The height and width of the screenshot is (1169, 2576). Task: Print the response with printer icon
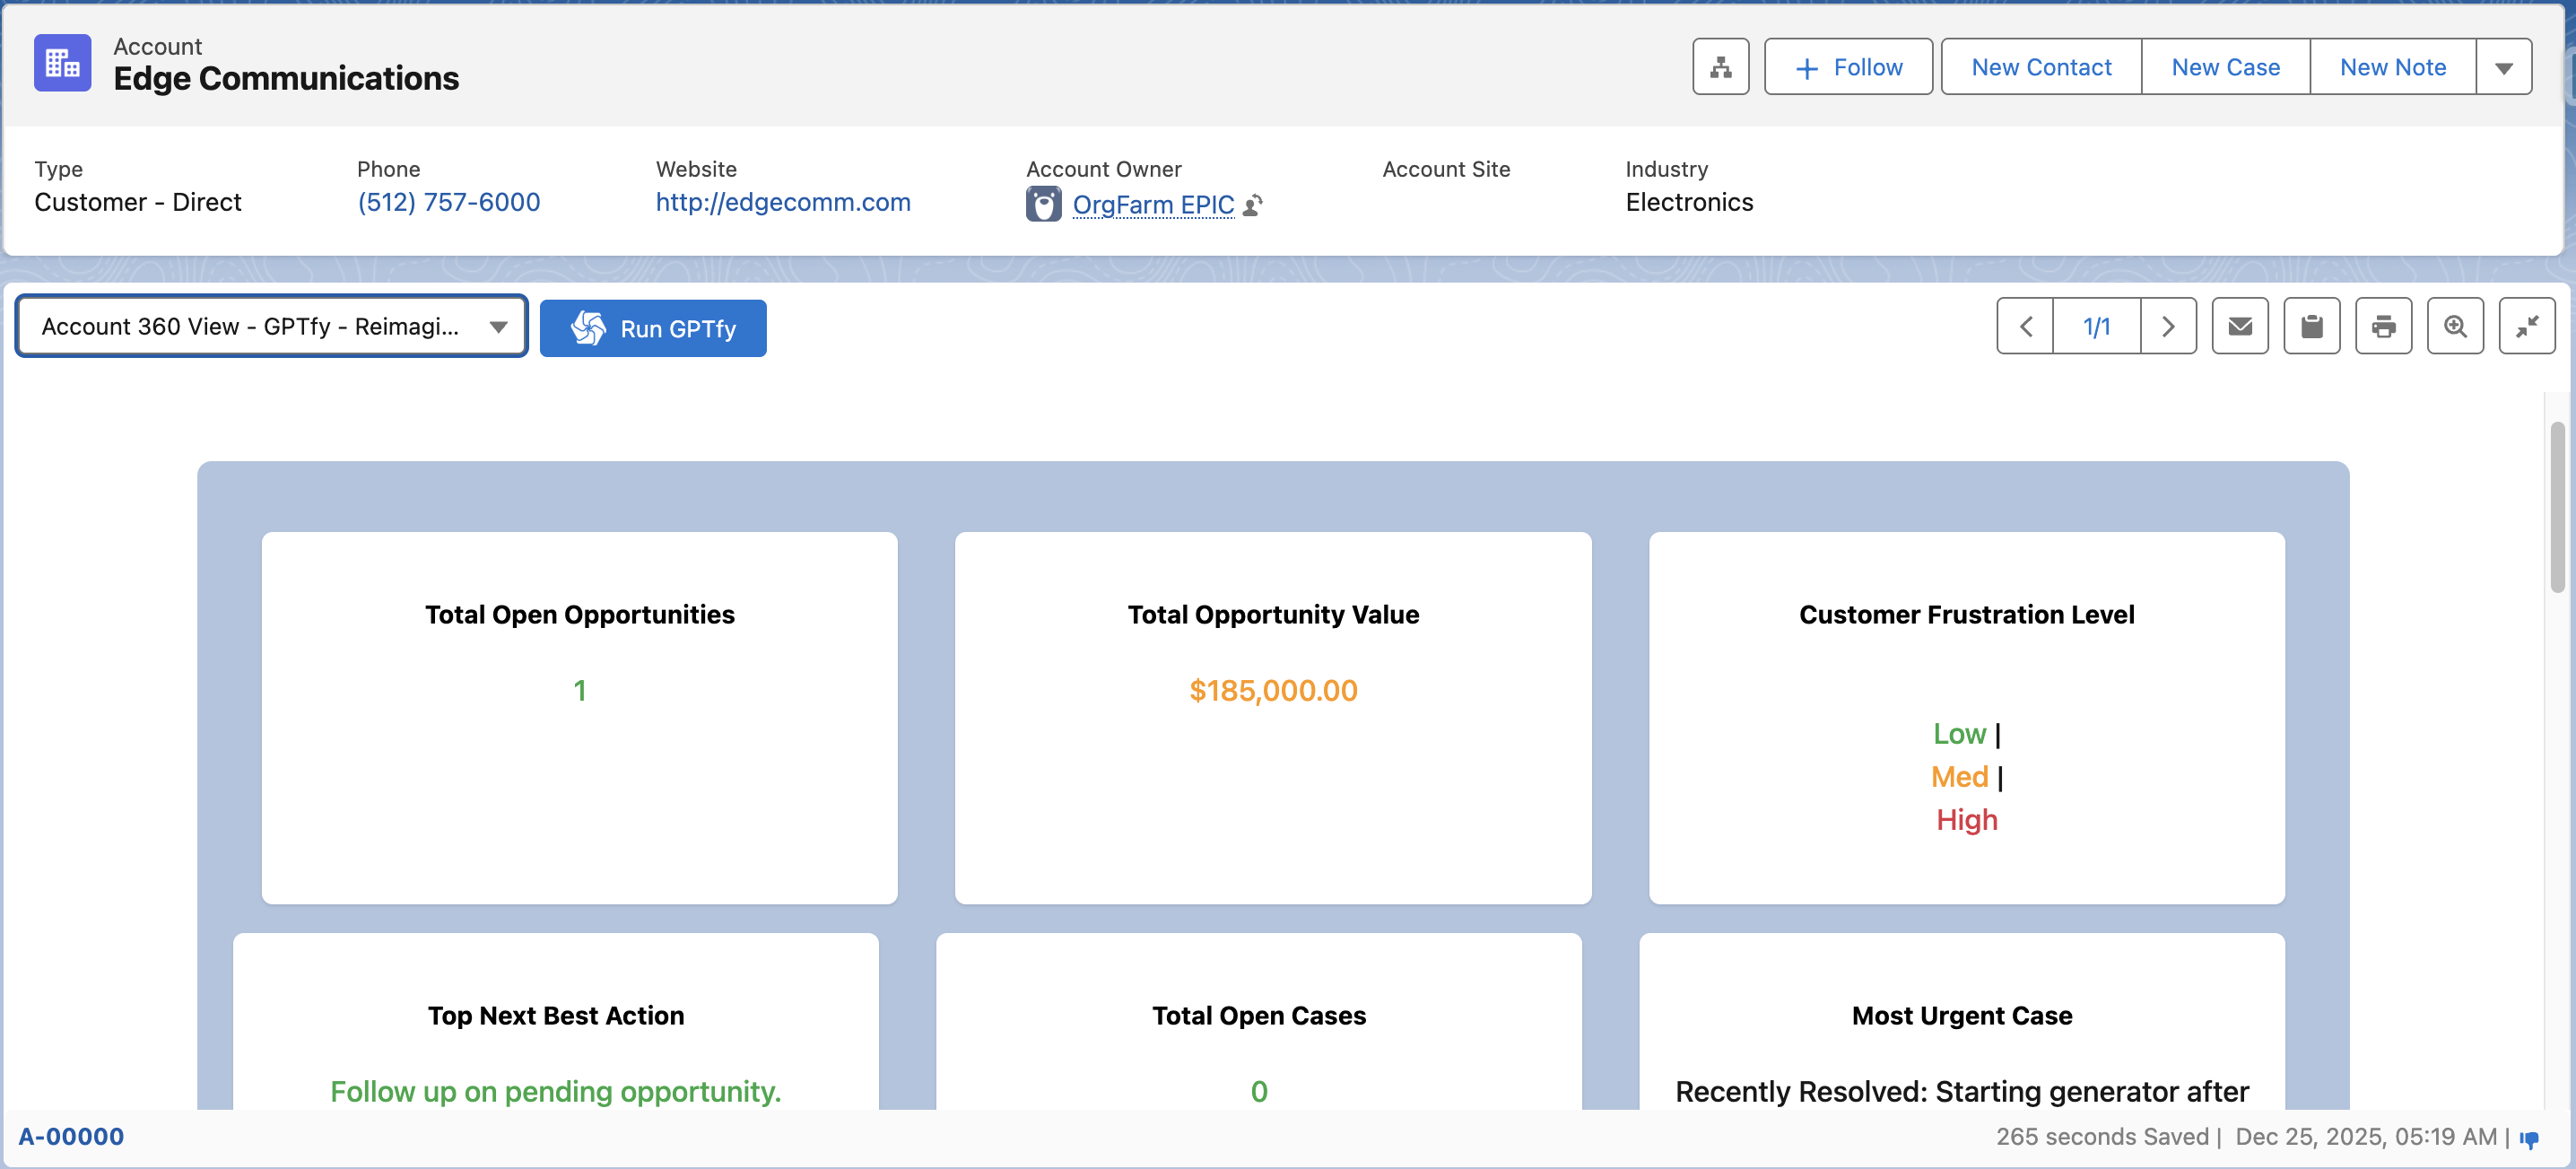(x=2383, y=326)
